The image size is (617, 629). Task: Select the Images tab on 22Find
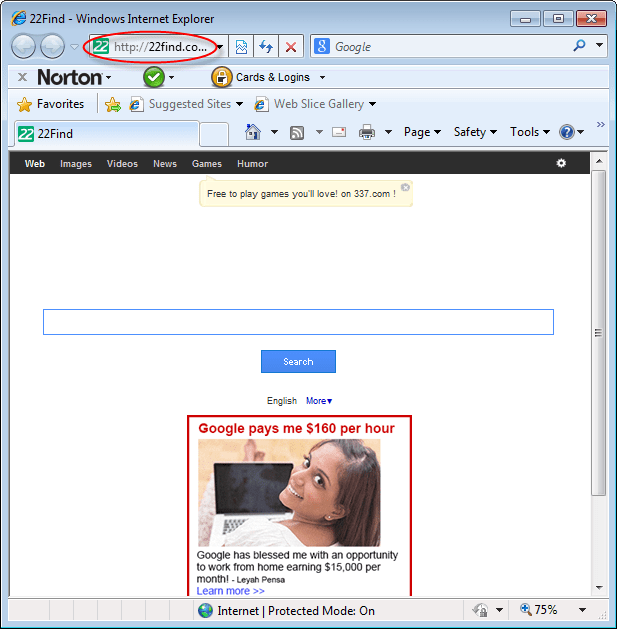pos(76,164)
